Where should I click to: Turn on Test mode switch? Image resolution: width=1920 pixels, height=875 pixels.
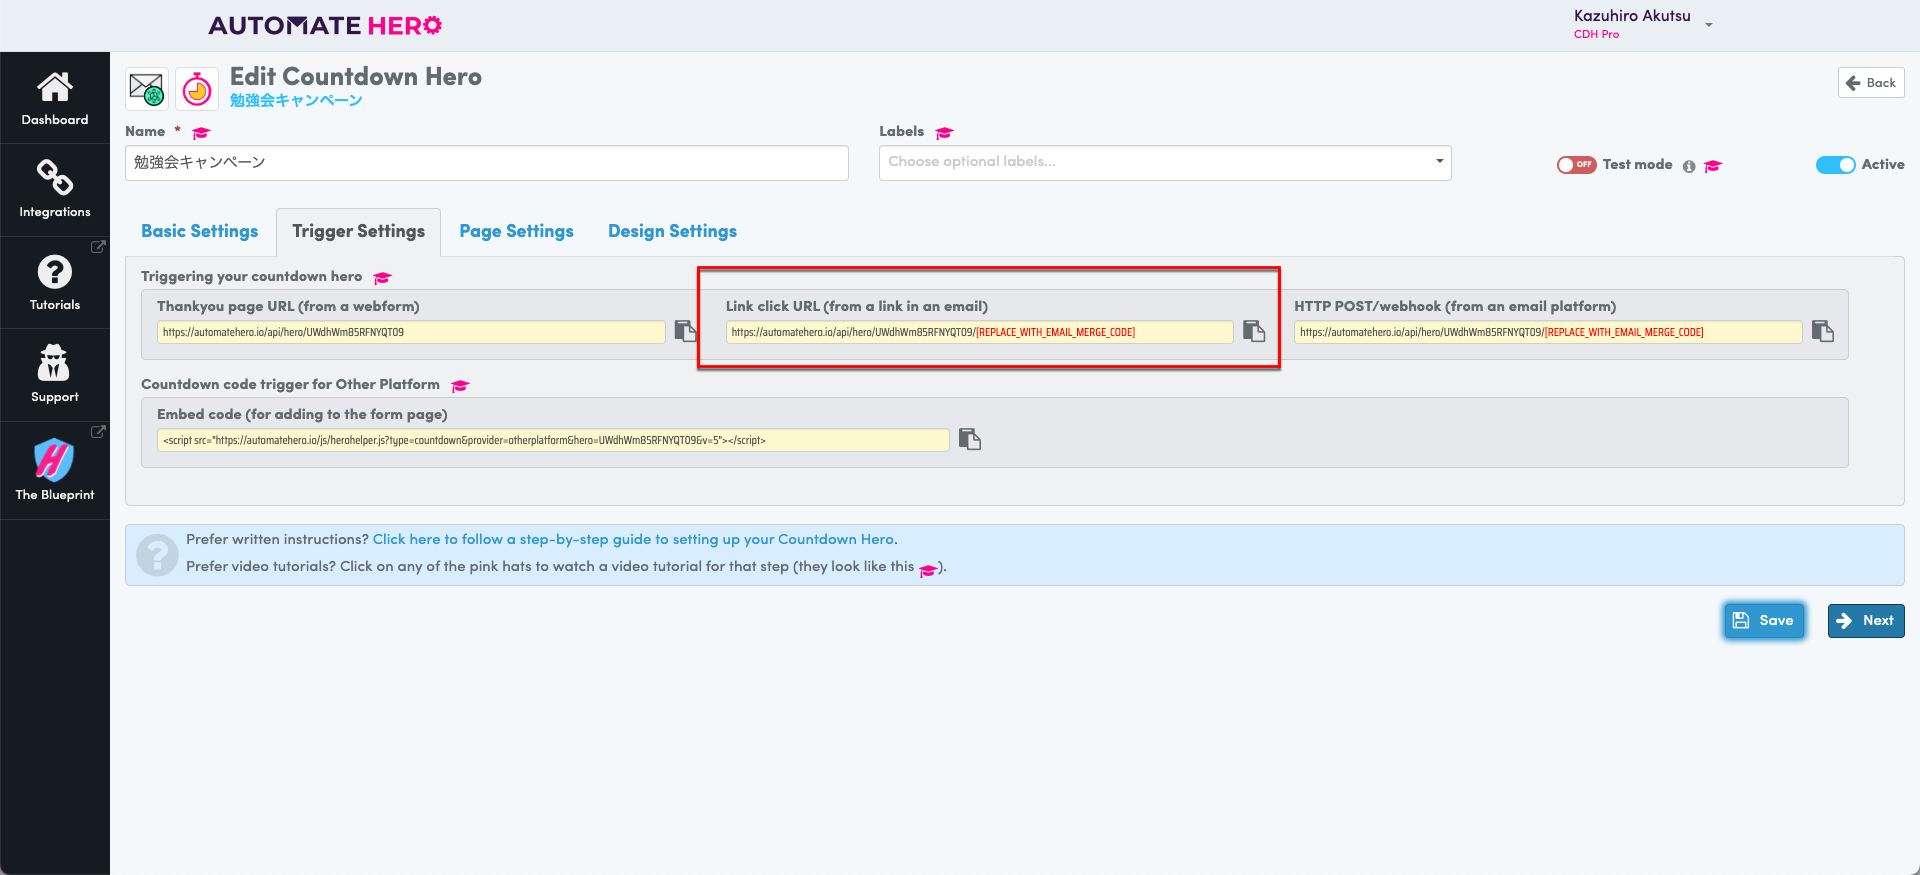click(1576, 165)
